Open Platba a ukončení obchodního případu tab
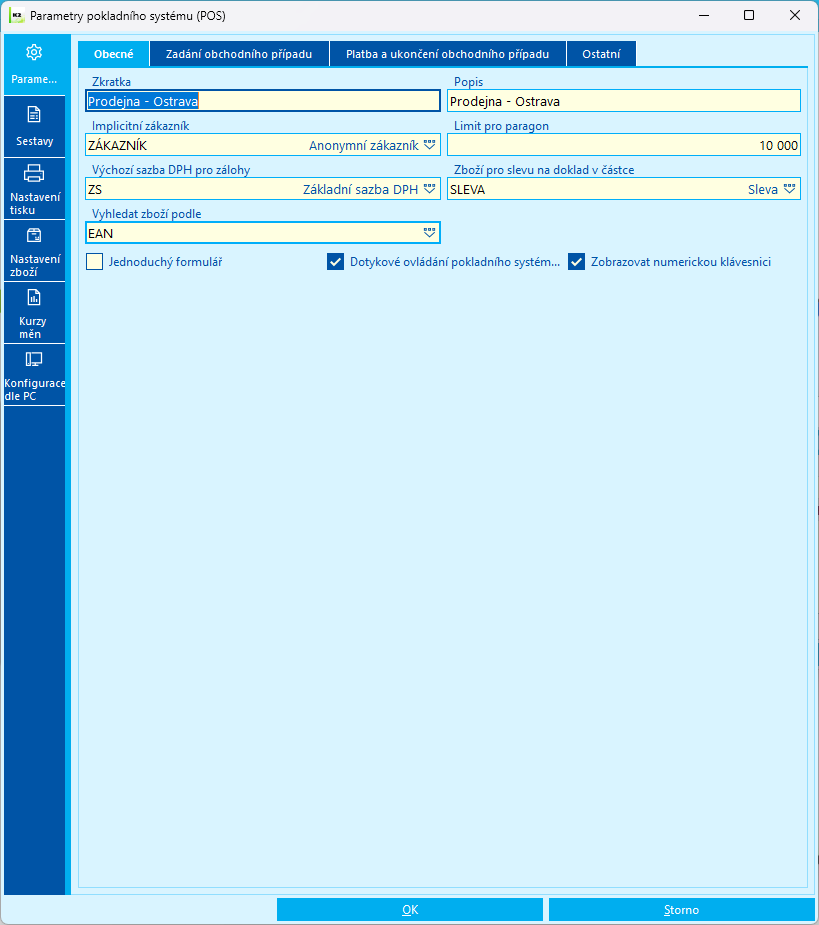819x925 pixels. pos(447,54)
